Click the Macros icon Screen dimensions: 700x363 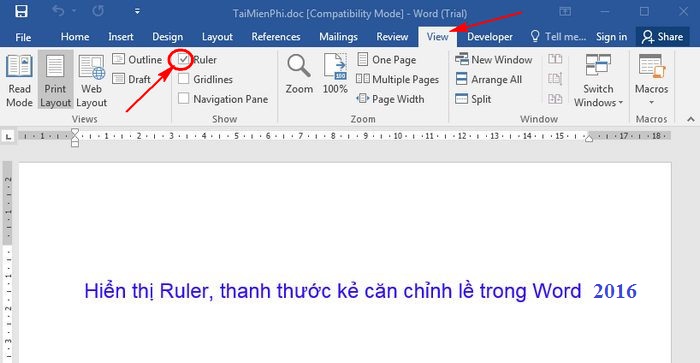point(651,66)
